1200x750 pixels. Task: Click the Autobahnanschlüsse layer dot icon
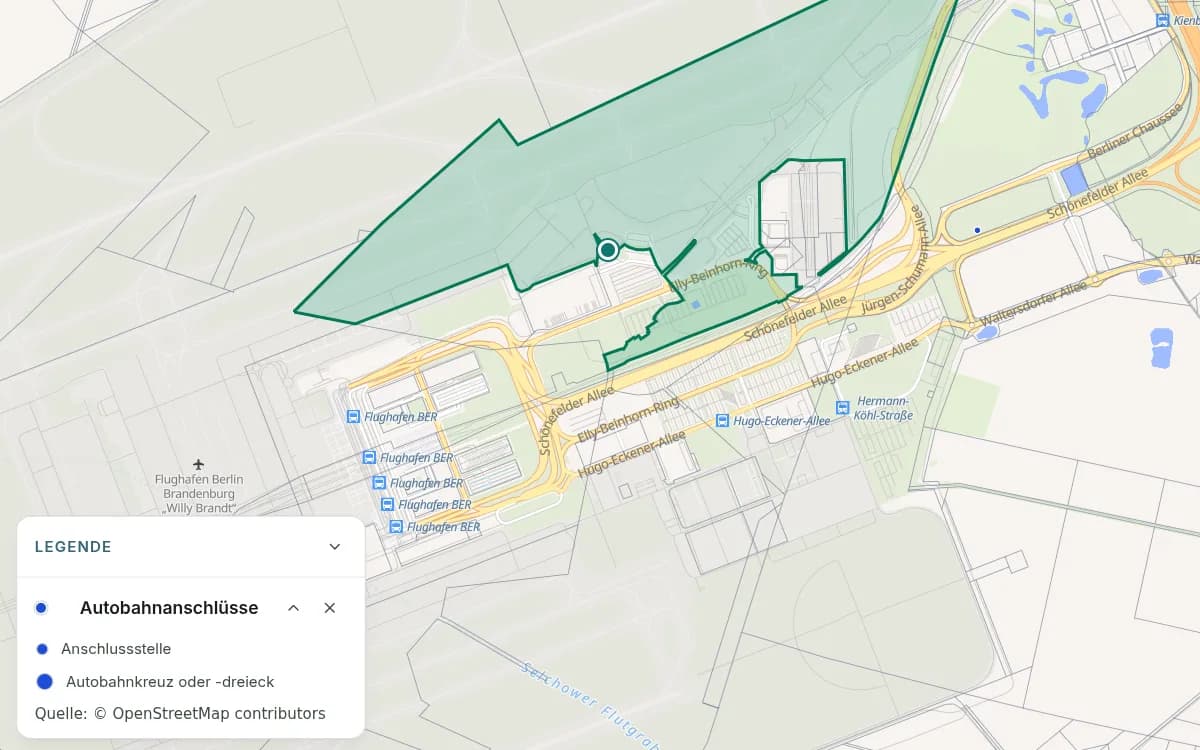(41, 608)
